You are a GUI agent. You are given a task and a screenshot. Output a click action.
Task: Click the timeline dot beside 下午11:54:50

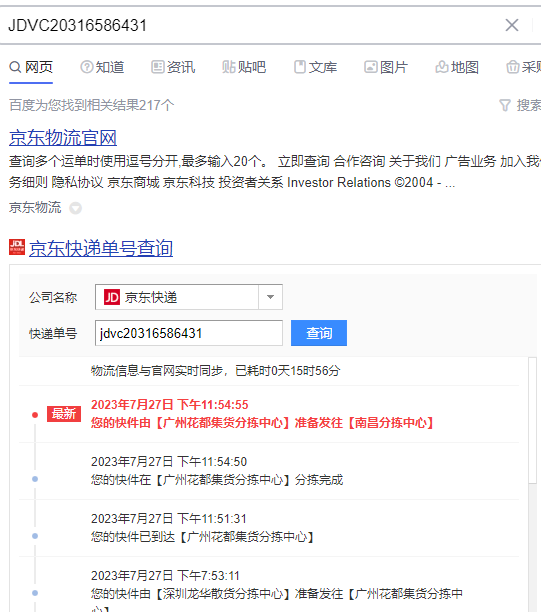pos(35,479)
